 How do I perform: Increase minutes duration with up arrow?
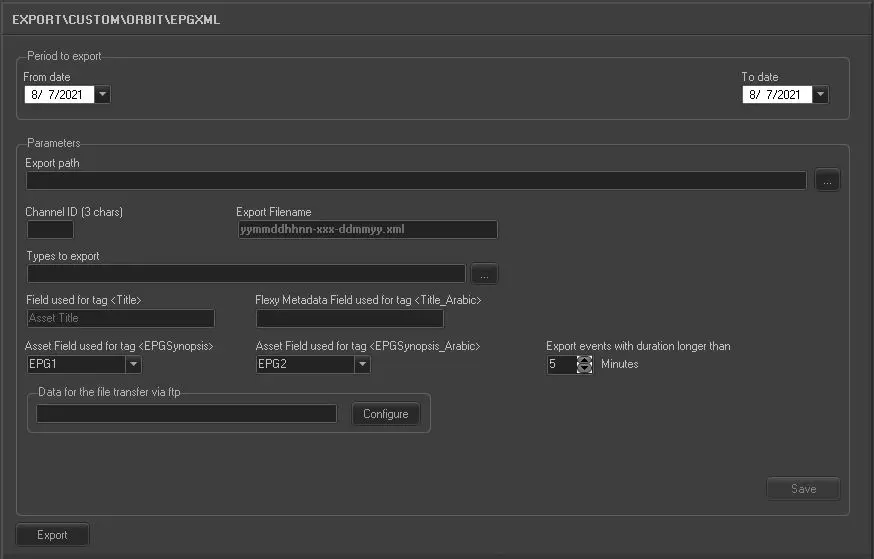point(585,360)
